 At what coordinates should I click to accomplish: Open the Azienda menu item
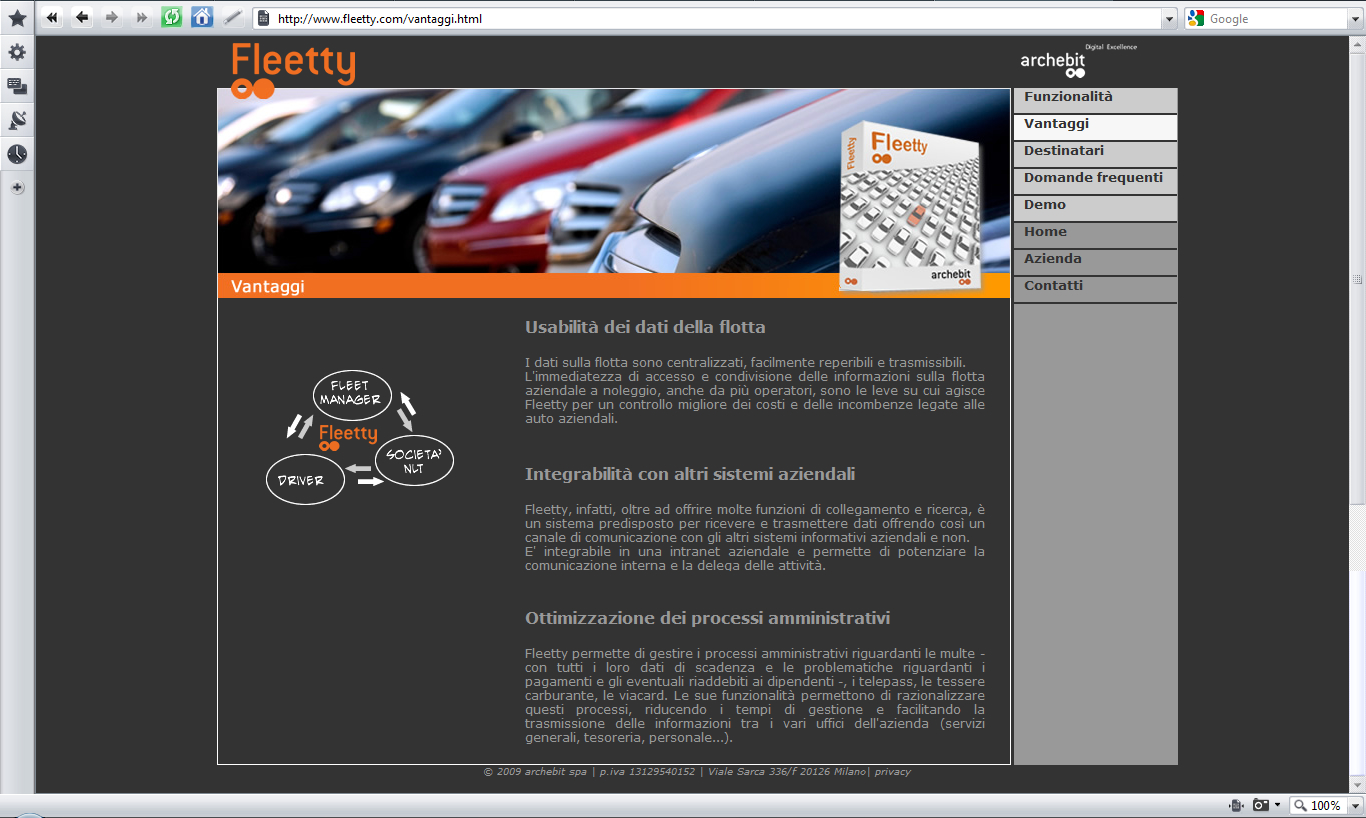click(1095, 262)
